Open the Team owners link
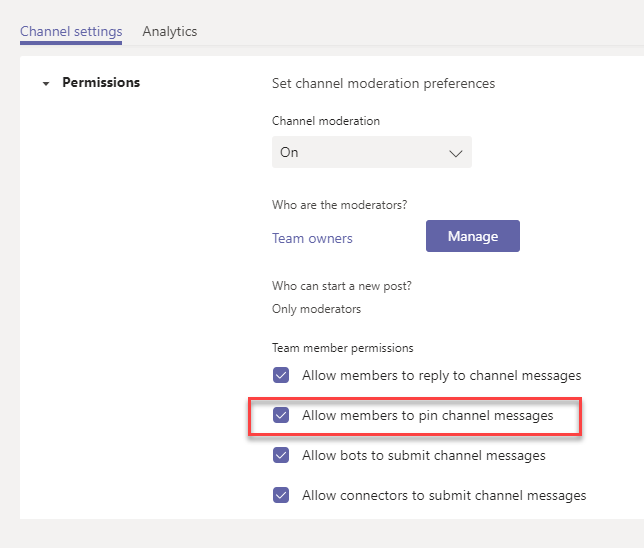The width and height of the screenshot is (644, 548). (x=312, y=238)
